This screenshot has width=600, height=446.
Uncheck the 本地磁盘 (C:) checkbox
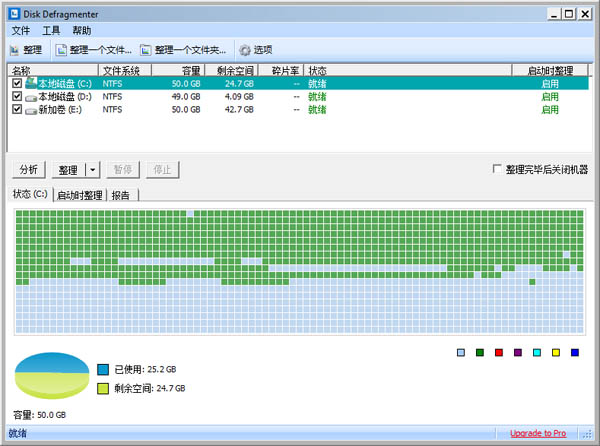[x=16, y=84]
